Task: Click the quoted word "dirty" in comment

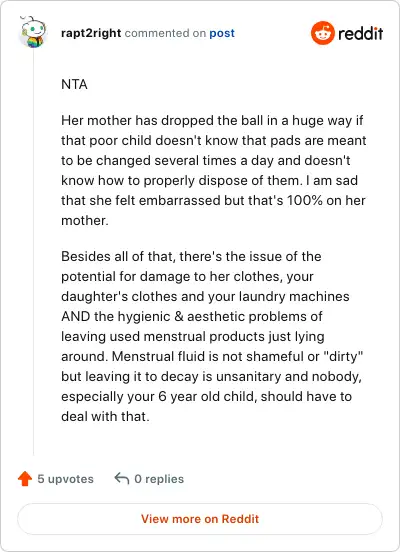Action: 343,357
